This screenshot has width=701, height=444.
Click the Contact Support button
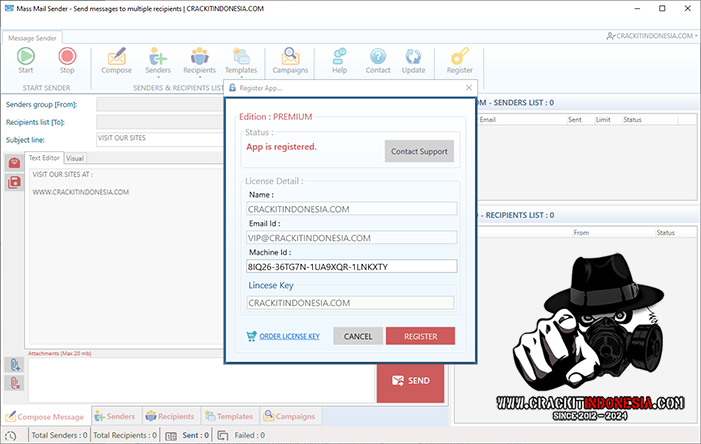[x=419, y=151]
